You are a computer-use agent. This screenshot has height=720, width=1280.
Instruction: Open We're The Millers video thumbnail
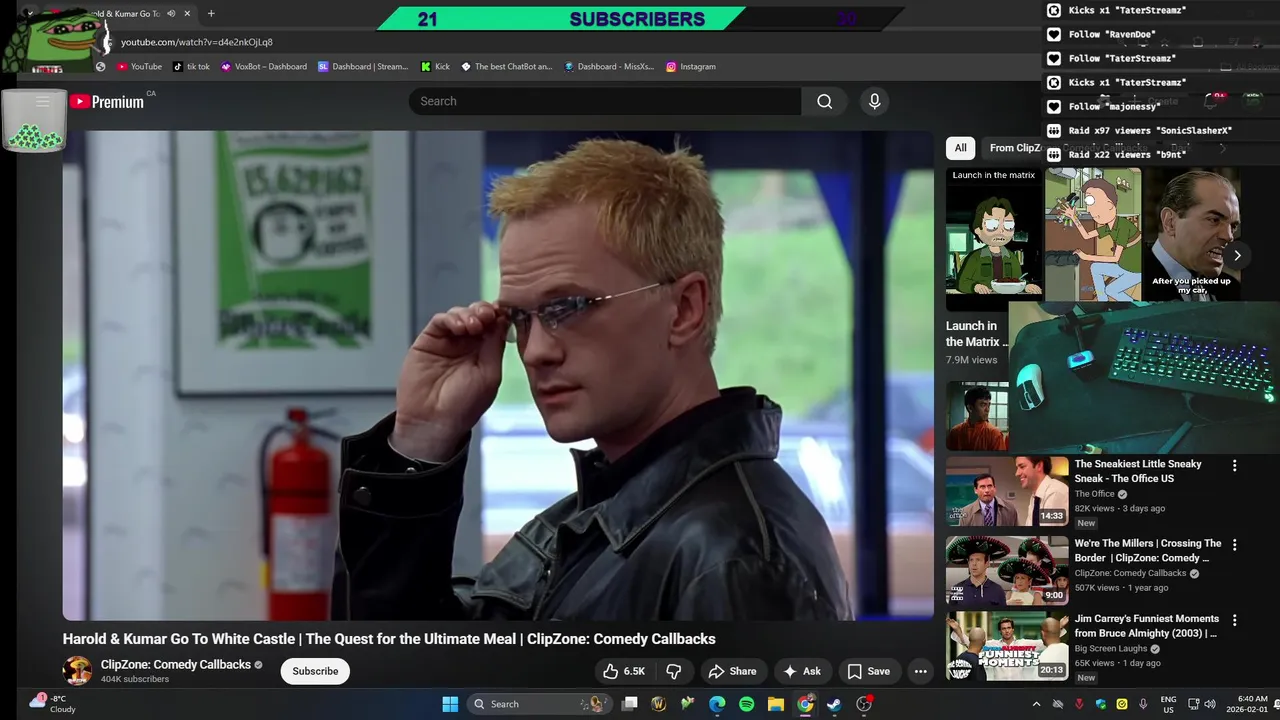pyautogui.click(x=1007, y=571)
